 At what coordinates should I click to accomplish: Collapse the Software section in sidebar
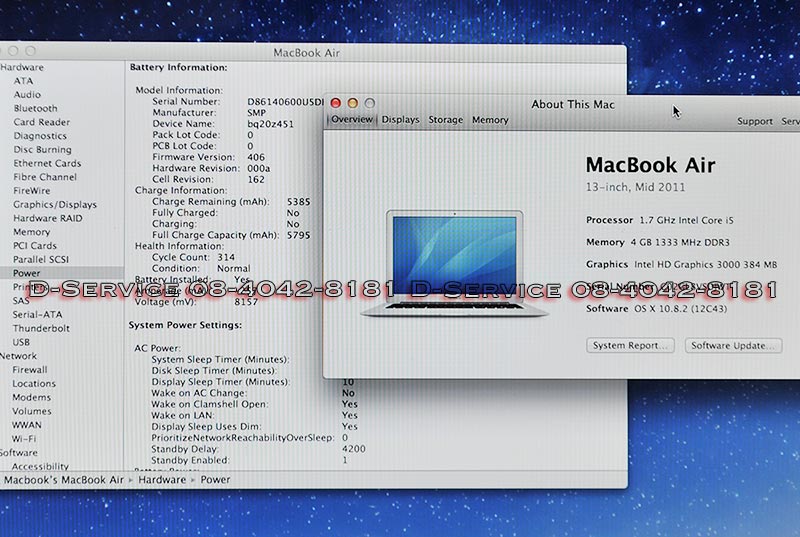coord(19,452)
